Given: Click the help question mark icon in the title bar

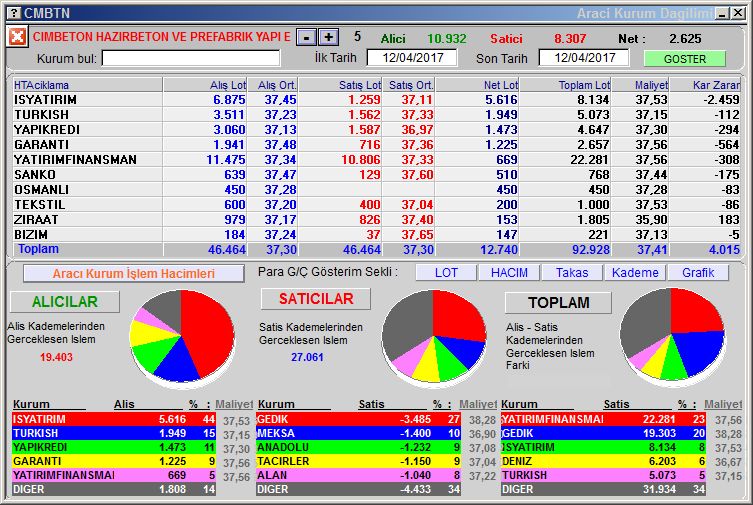Looking at the screenshot, I should click(16, 13).
